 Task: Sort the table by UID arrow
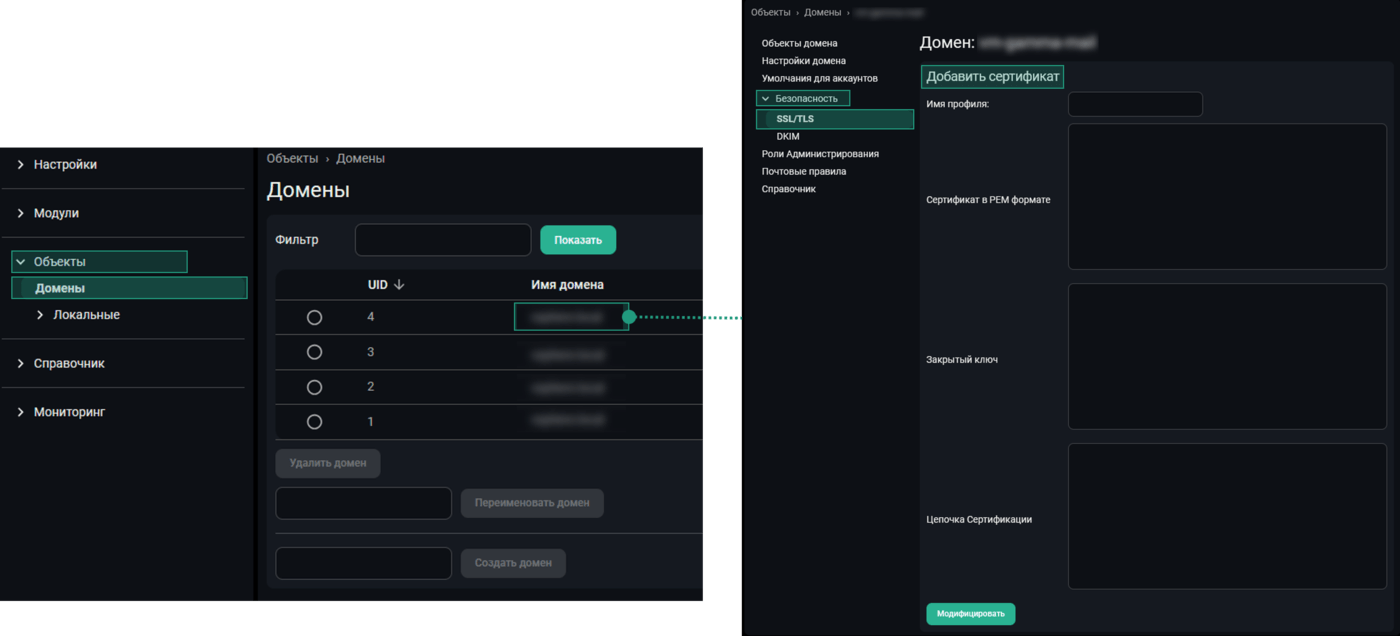pyautogui.click(x=399, y=285)
